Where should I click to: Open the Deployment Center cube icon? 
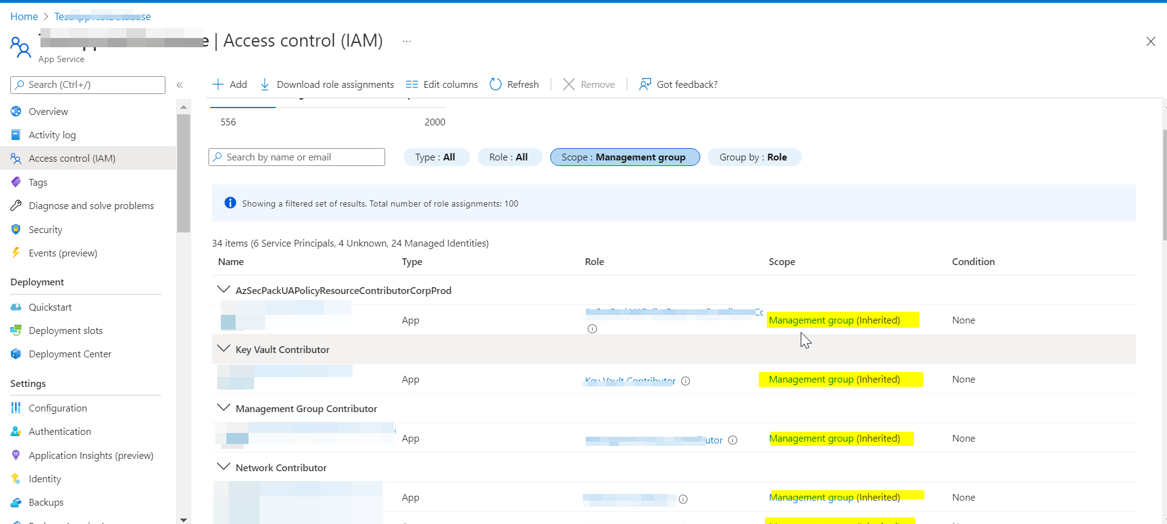click(x=16, y=354)
